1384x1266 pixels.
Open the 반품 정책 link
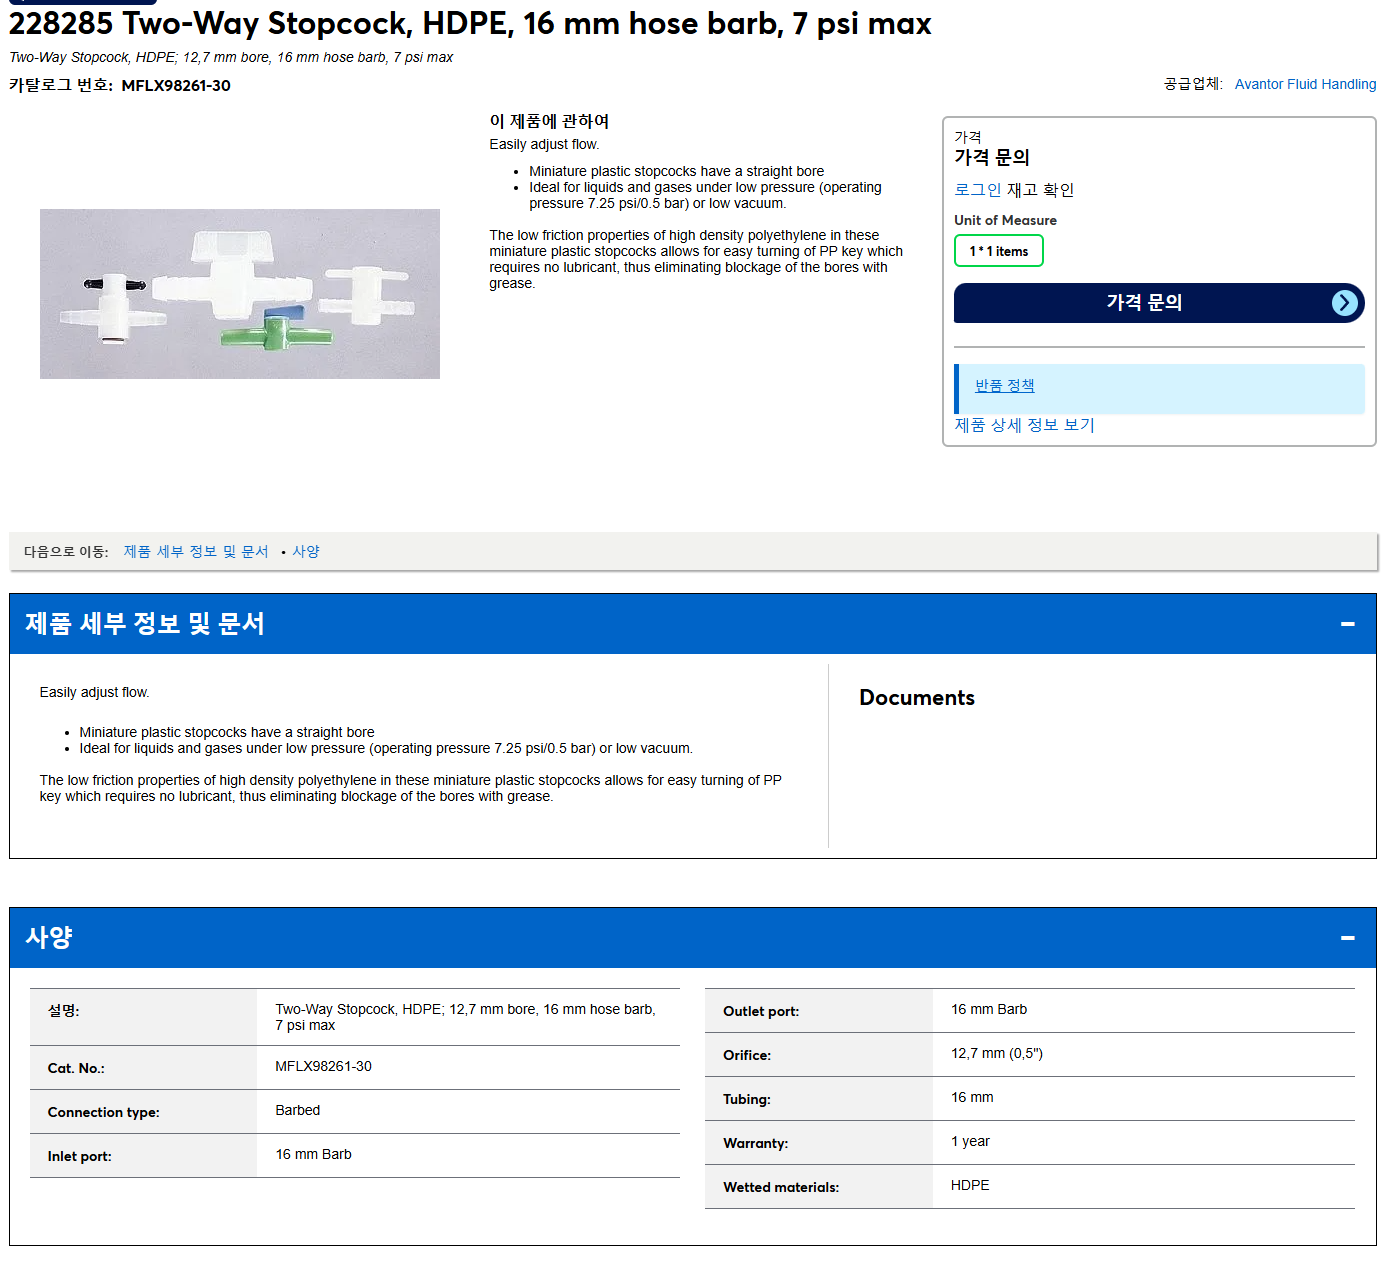1004,386
